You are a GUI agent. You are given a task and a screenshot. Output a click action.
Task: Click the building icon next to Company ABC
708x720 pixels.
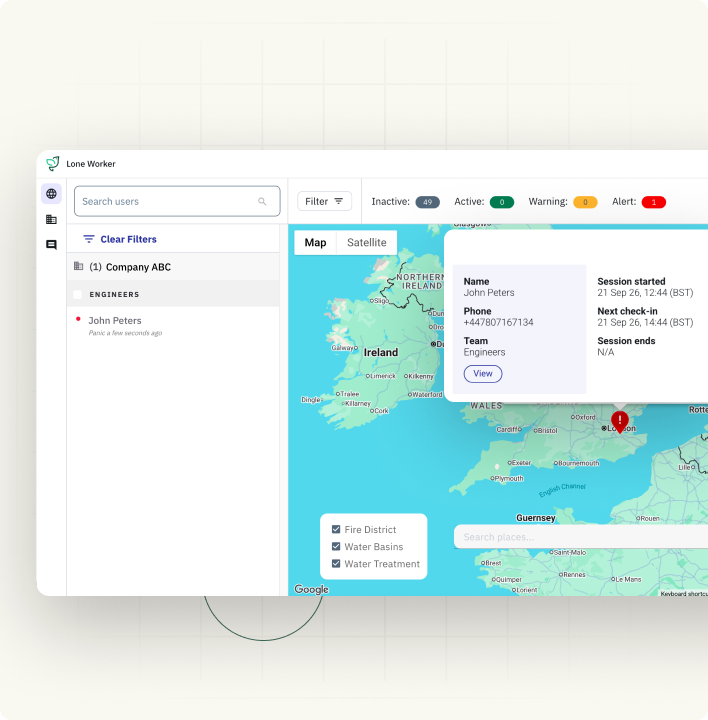79,266
